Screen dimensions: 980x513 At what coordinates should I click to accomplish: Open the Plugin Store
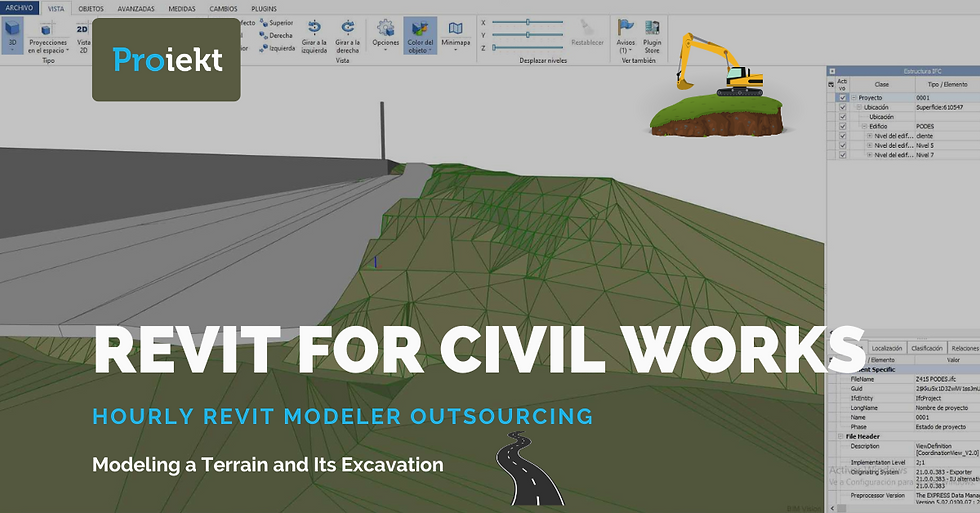point(652,36)
